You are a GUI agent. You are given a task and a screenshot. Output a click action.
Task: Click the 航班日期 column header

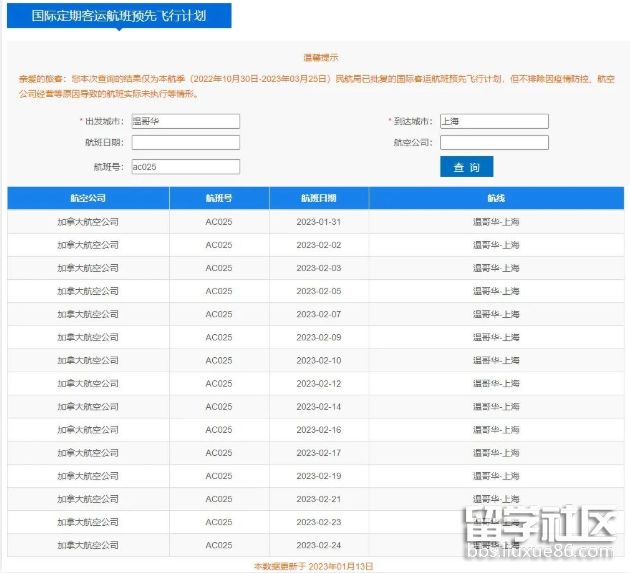pyautogui.click(x=318, y=198)
